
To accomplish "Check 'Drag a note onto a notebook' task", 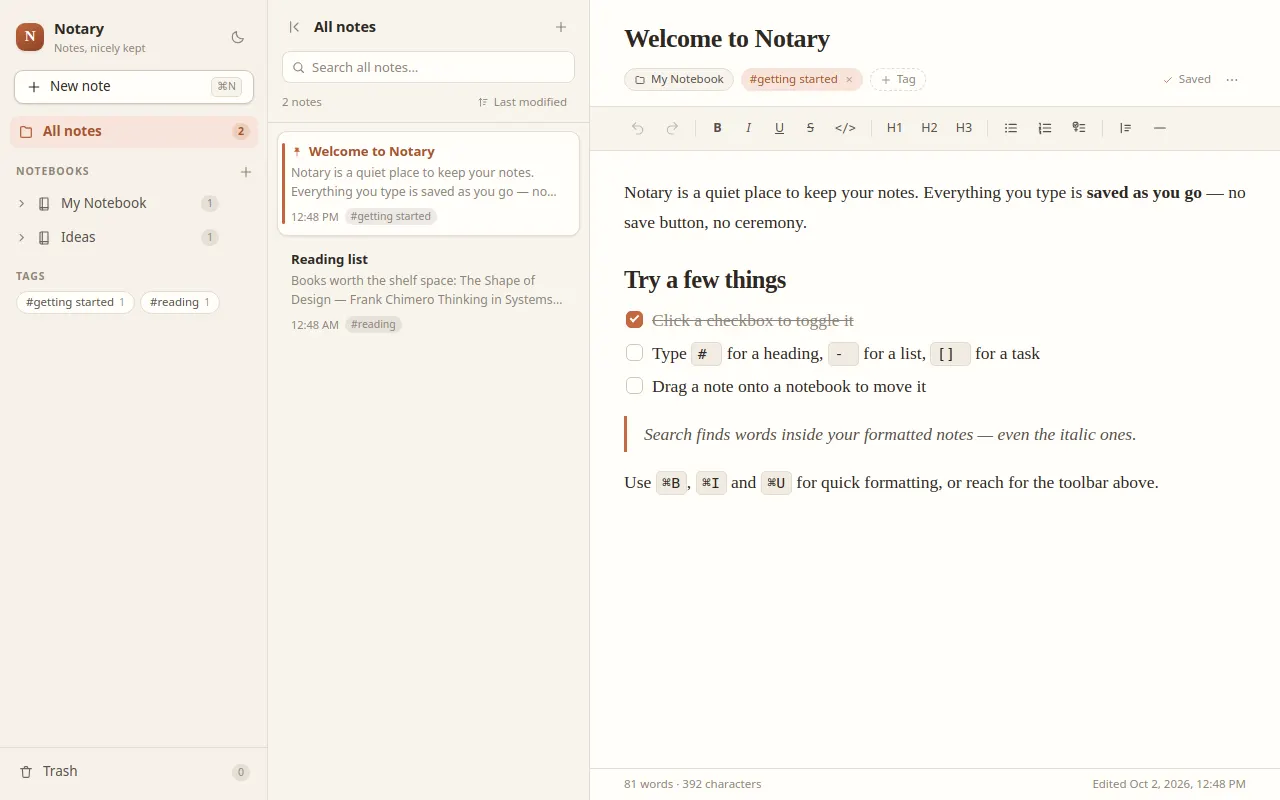I will (634, 386).
